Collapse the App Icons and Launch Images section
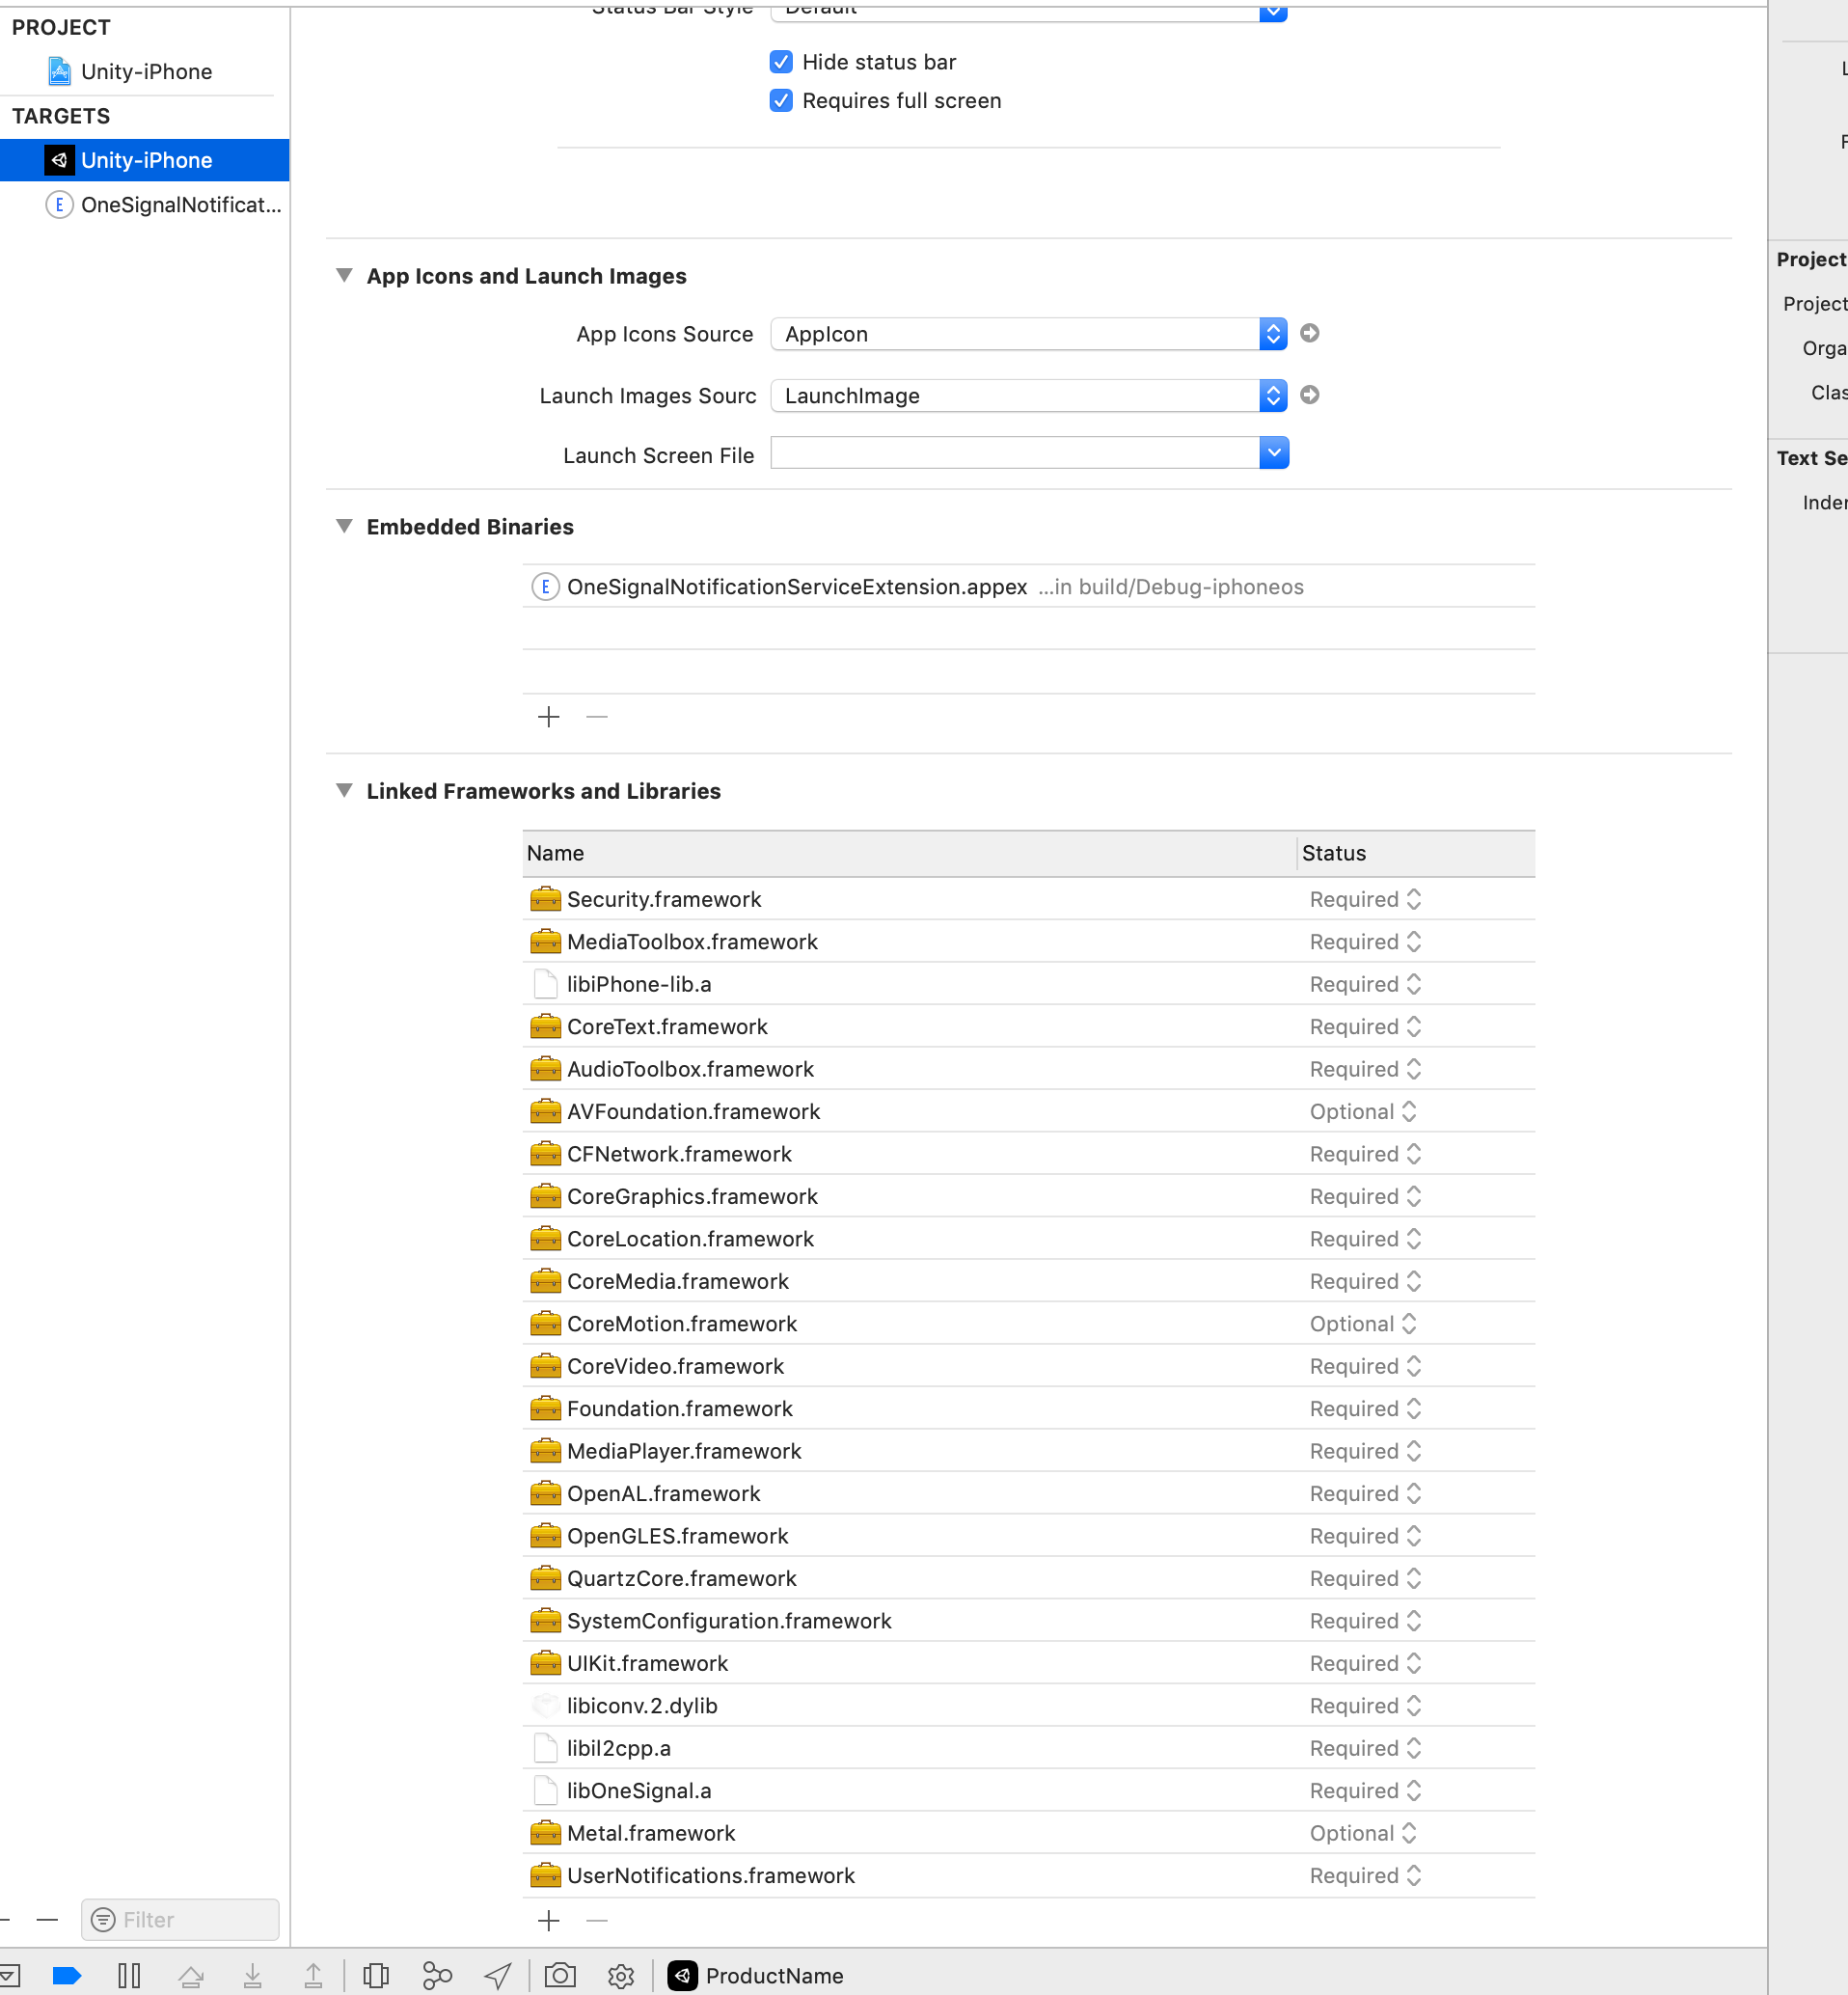The width and height of the screenshot is (1848, 1995). click(344, 276)
